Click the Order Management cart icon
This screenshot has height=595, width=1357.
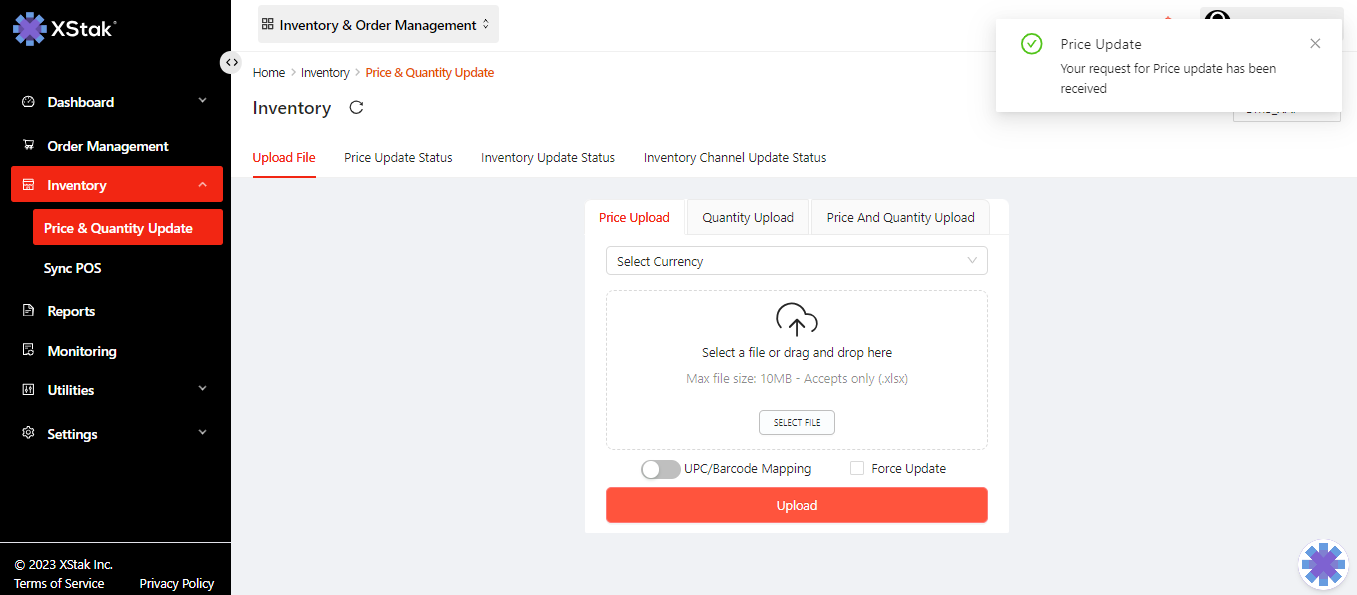[x=28, y=146]
